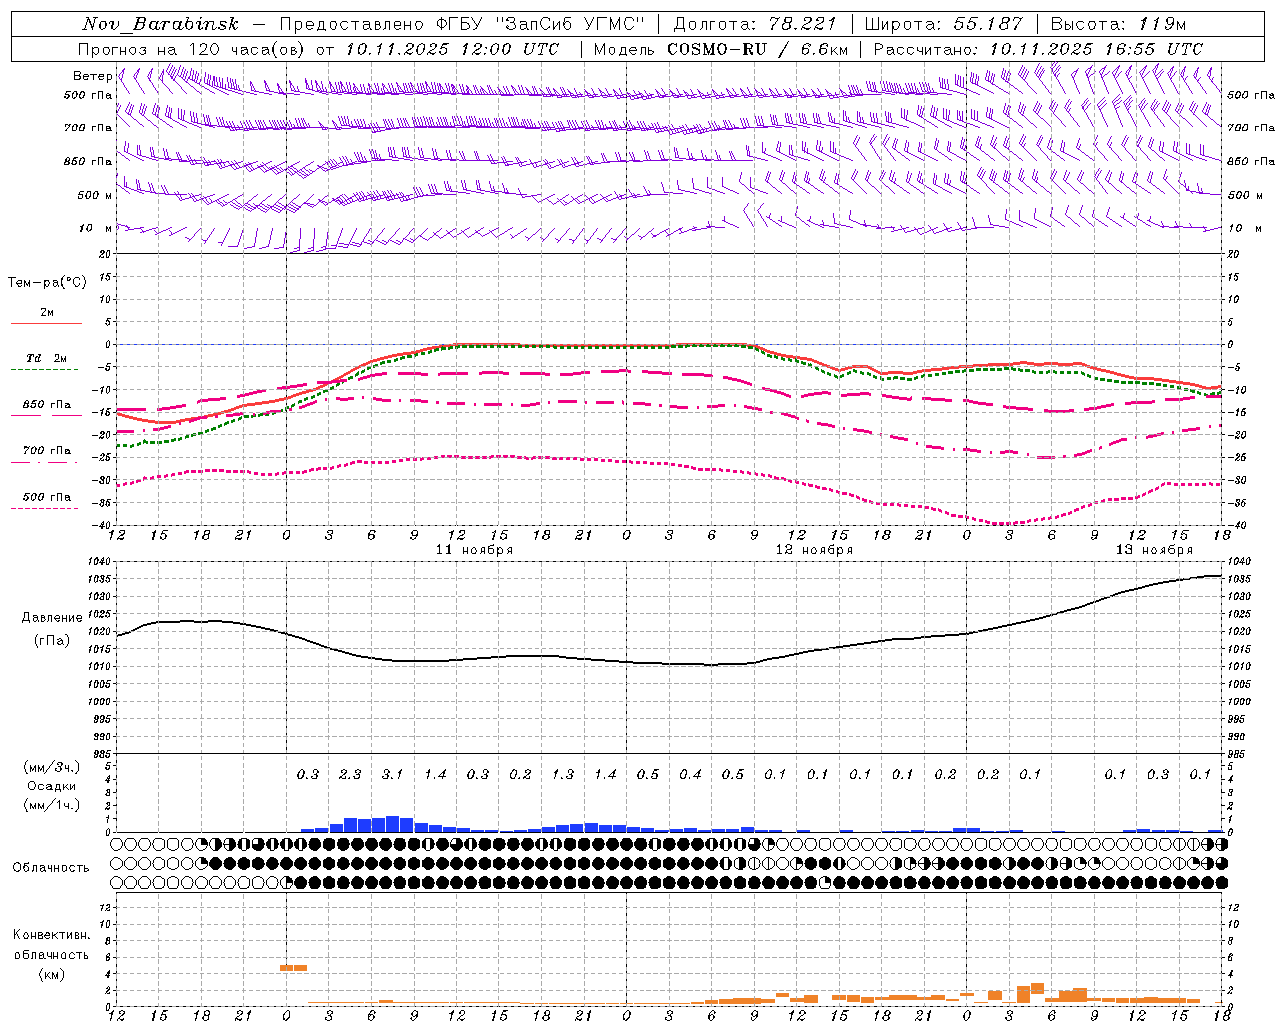Click the 1.3 precipitation value
This screenshot has height=1024, width=1280.
point(563,775)
